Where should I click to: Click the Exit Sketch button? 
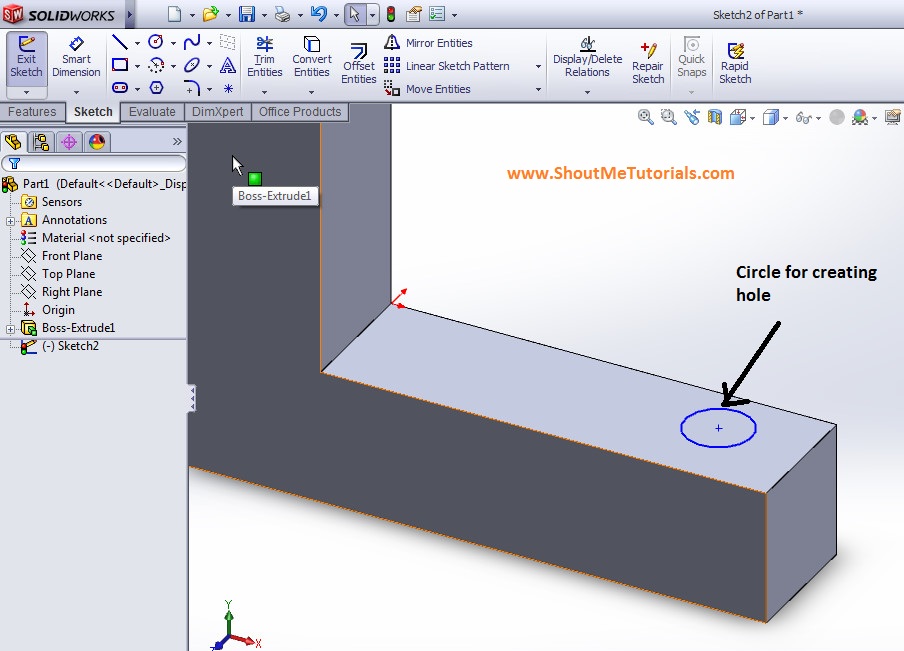point(27,58)
